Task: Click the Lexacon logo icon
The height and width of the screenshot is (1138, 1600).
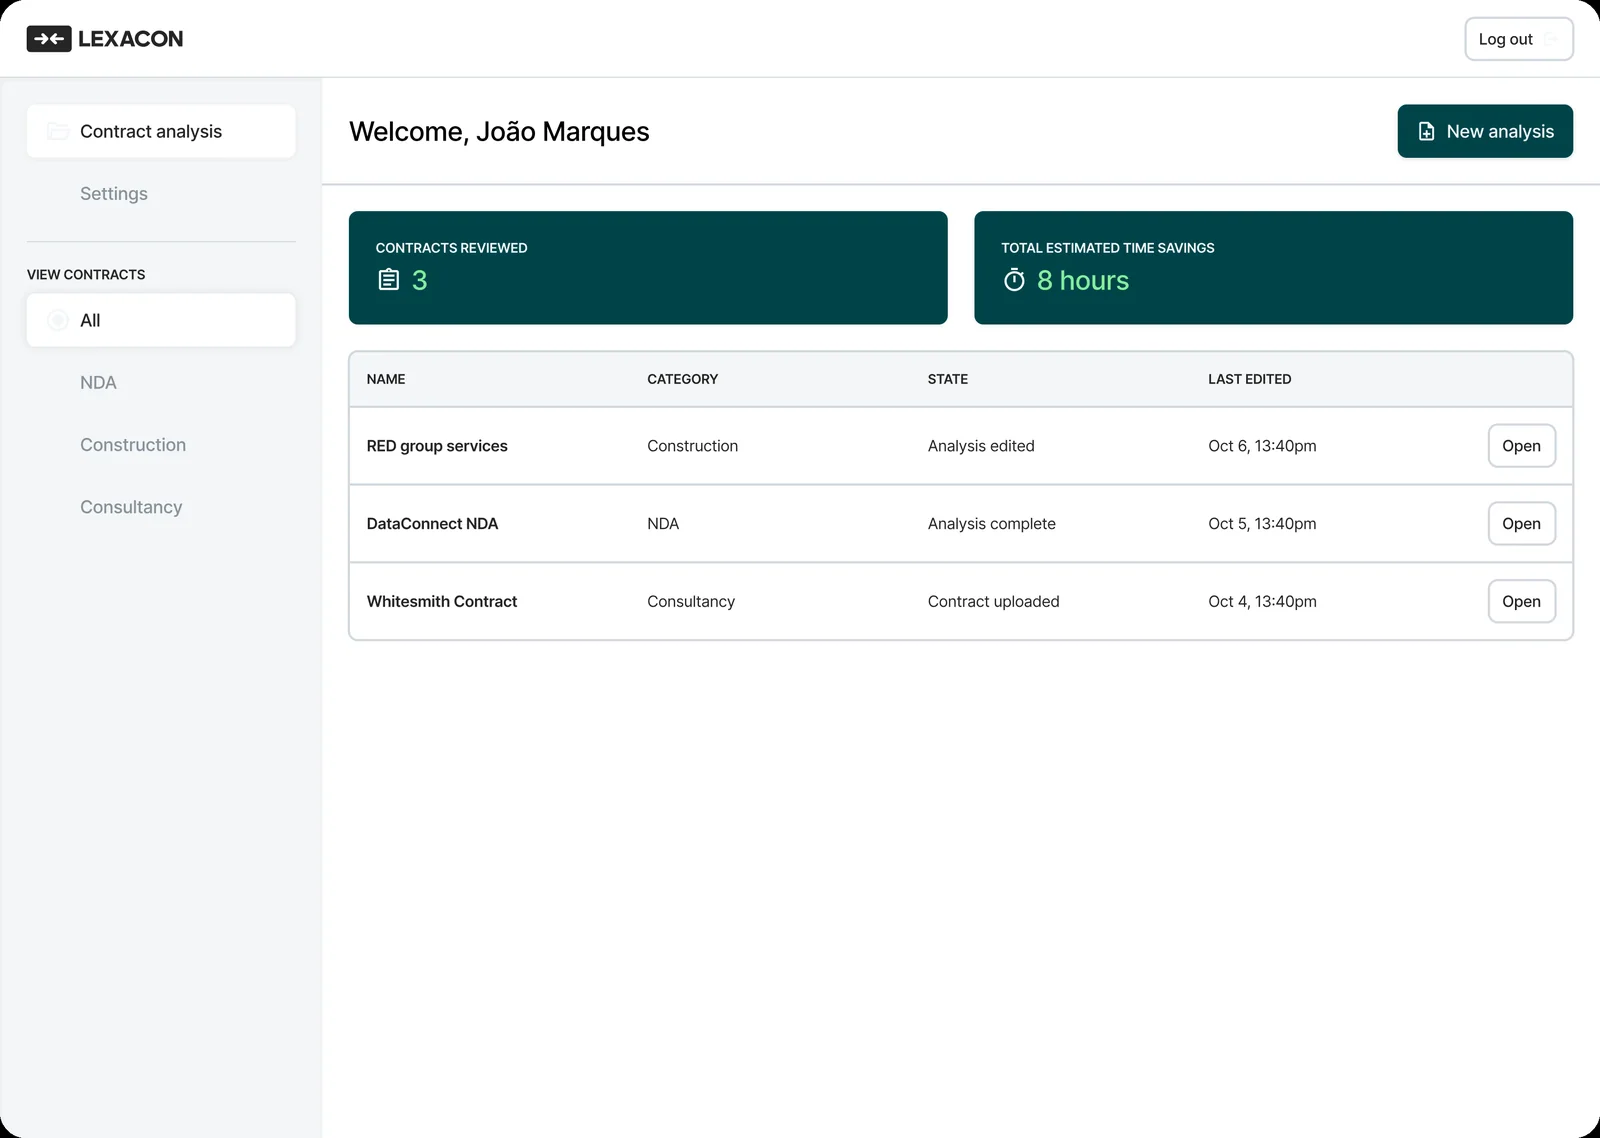Action: tap(49, 39)
